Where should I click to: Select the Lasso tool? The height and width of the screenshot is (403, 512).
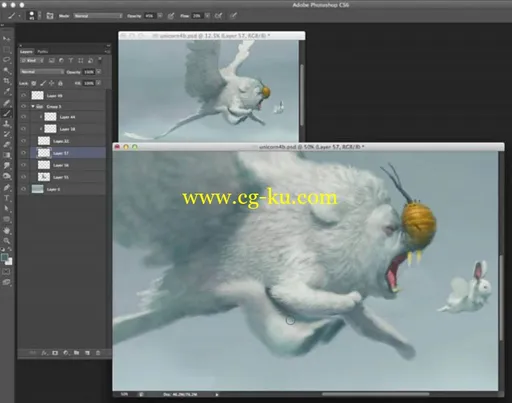[6, 60]
